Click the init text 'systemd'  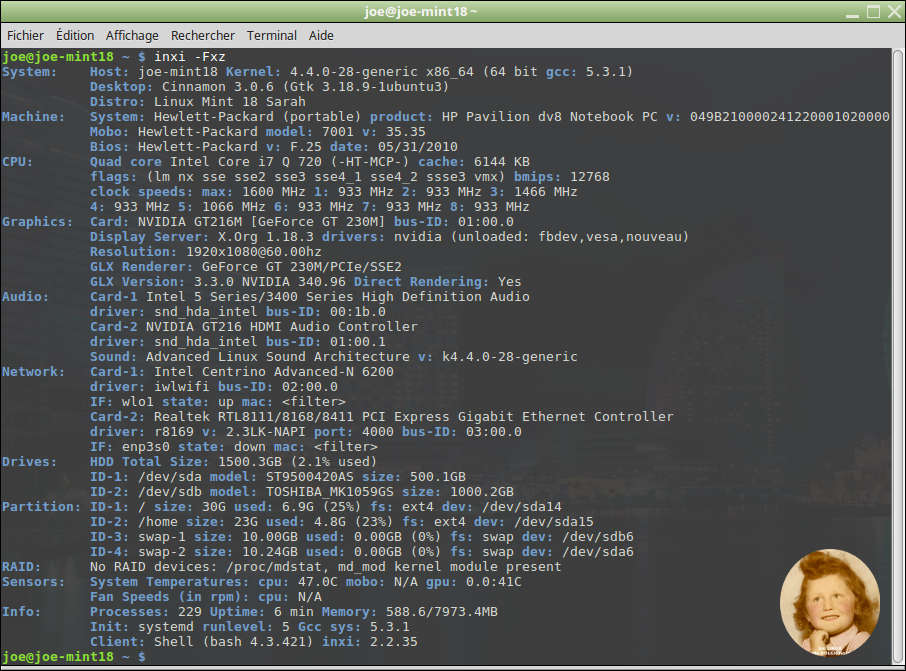tap(165, 628)
